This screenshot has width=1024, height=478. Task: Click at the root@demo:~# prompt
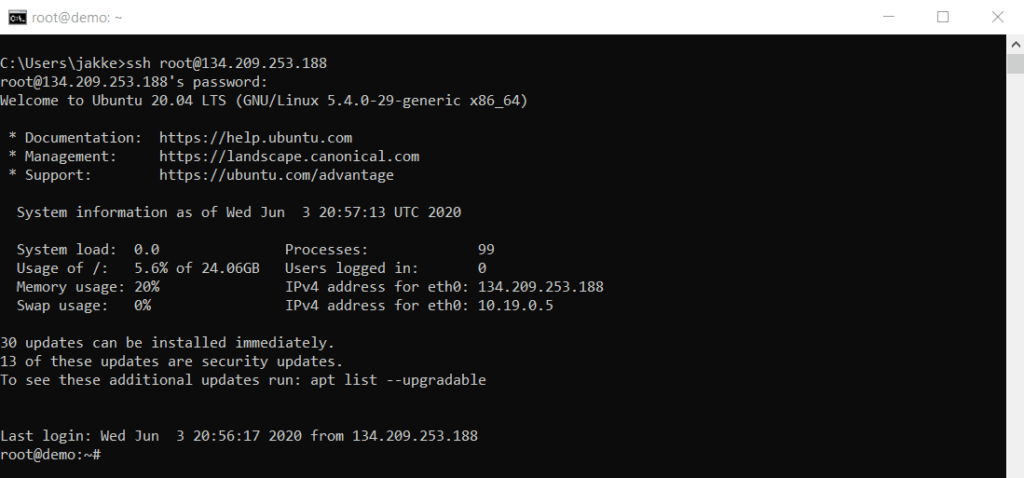(50, 455)
